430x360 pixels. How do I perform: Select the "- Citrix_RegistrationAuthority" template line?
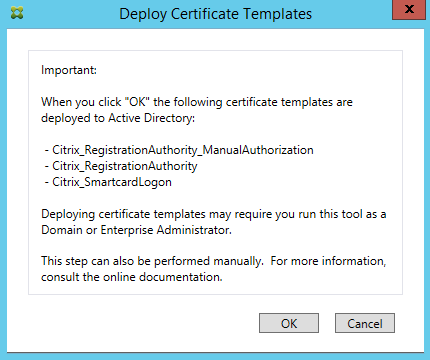click(x=121, y=166)
